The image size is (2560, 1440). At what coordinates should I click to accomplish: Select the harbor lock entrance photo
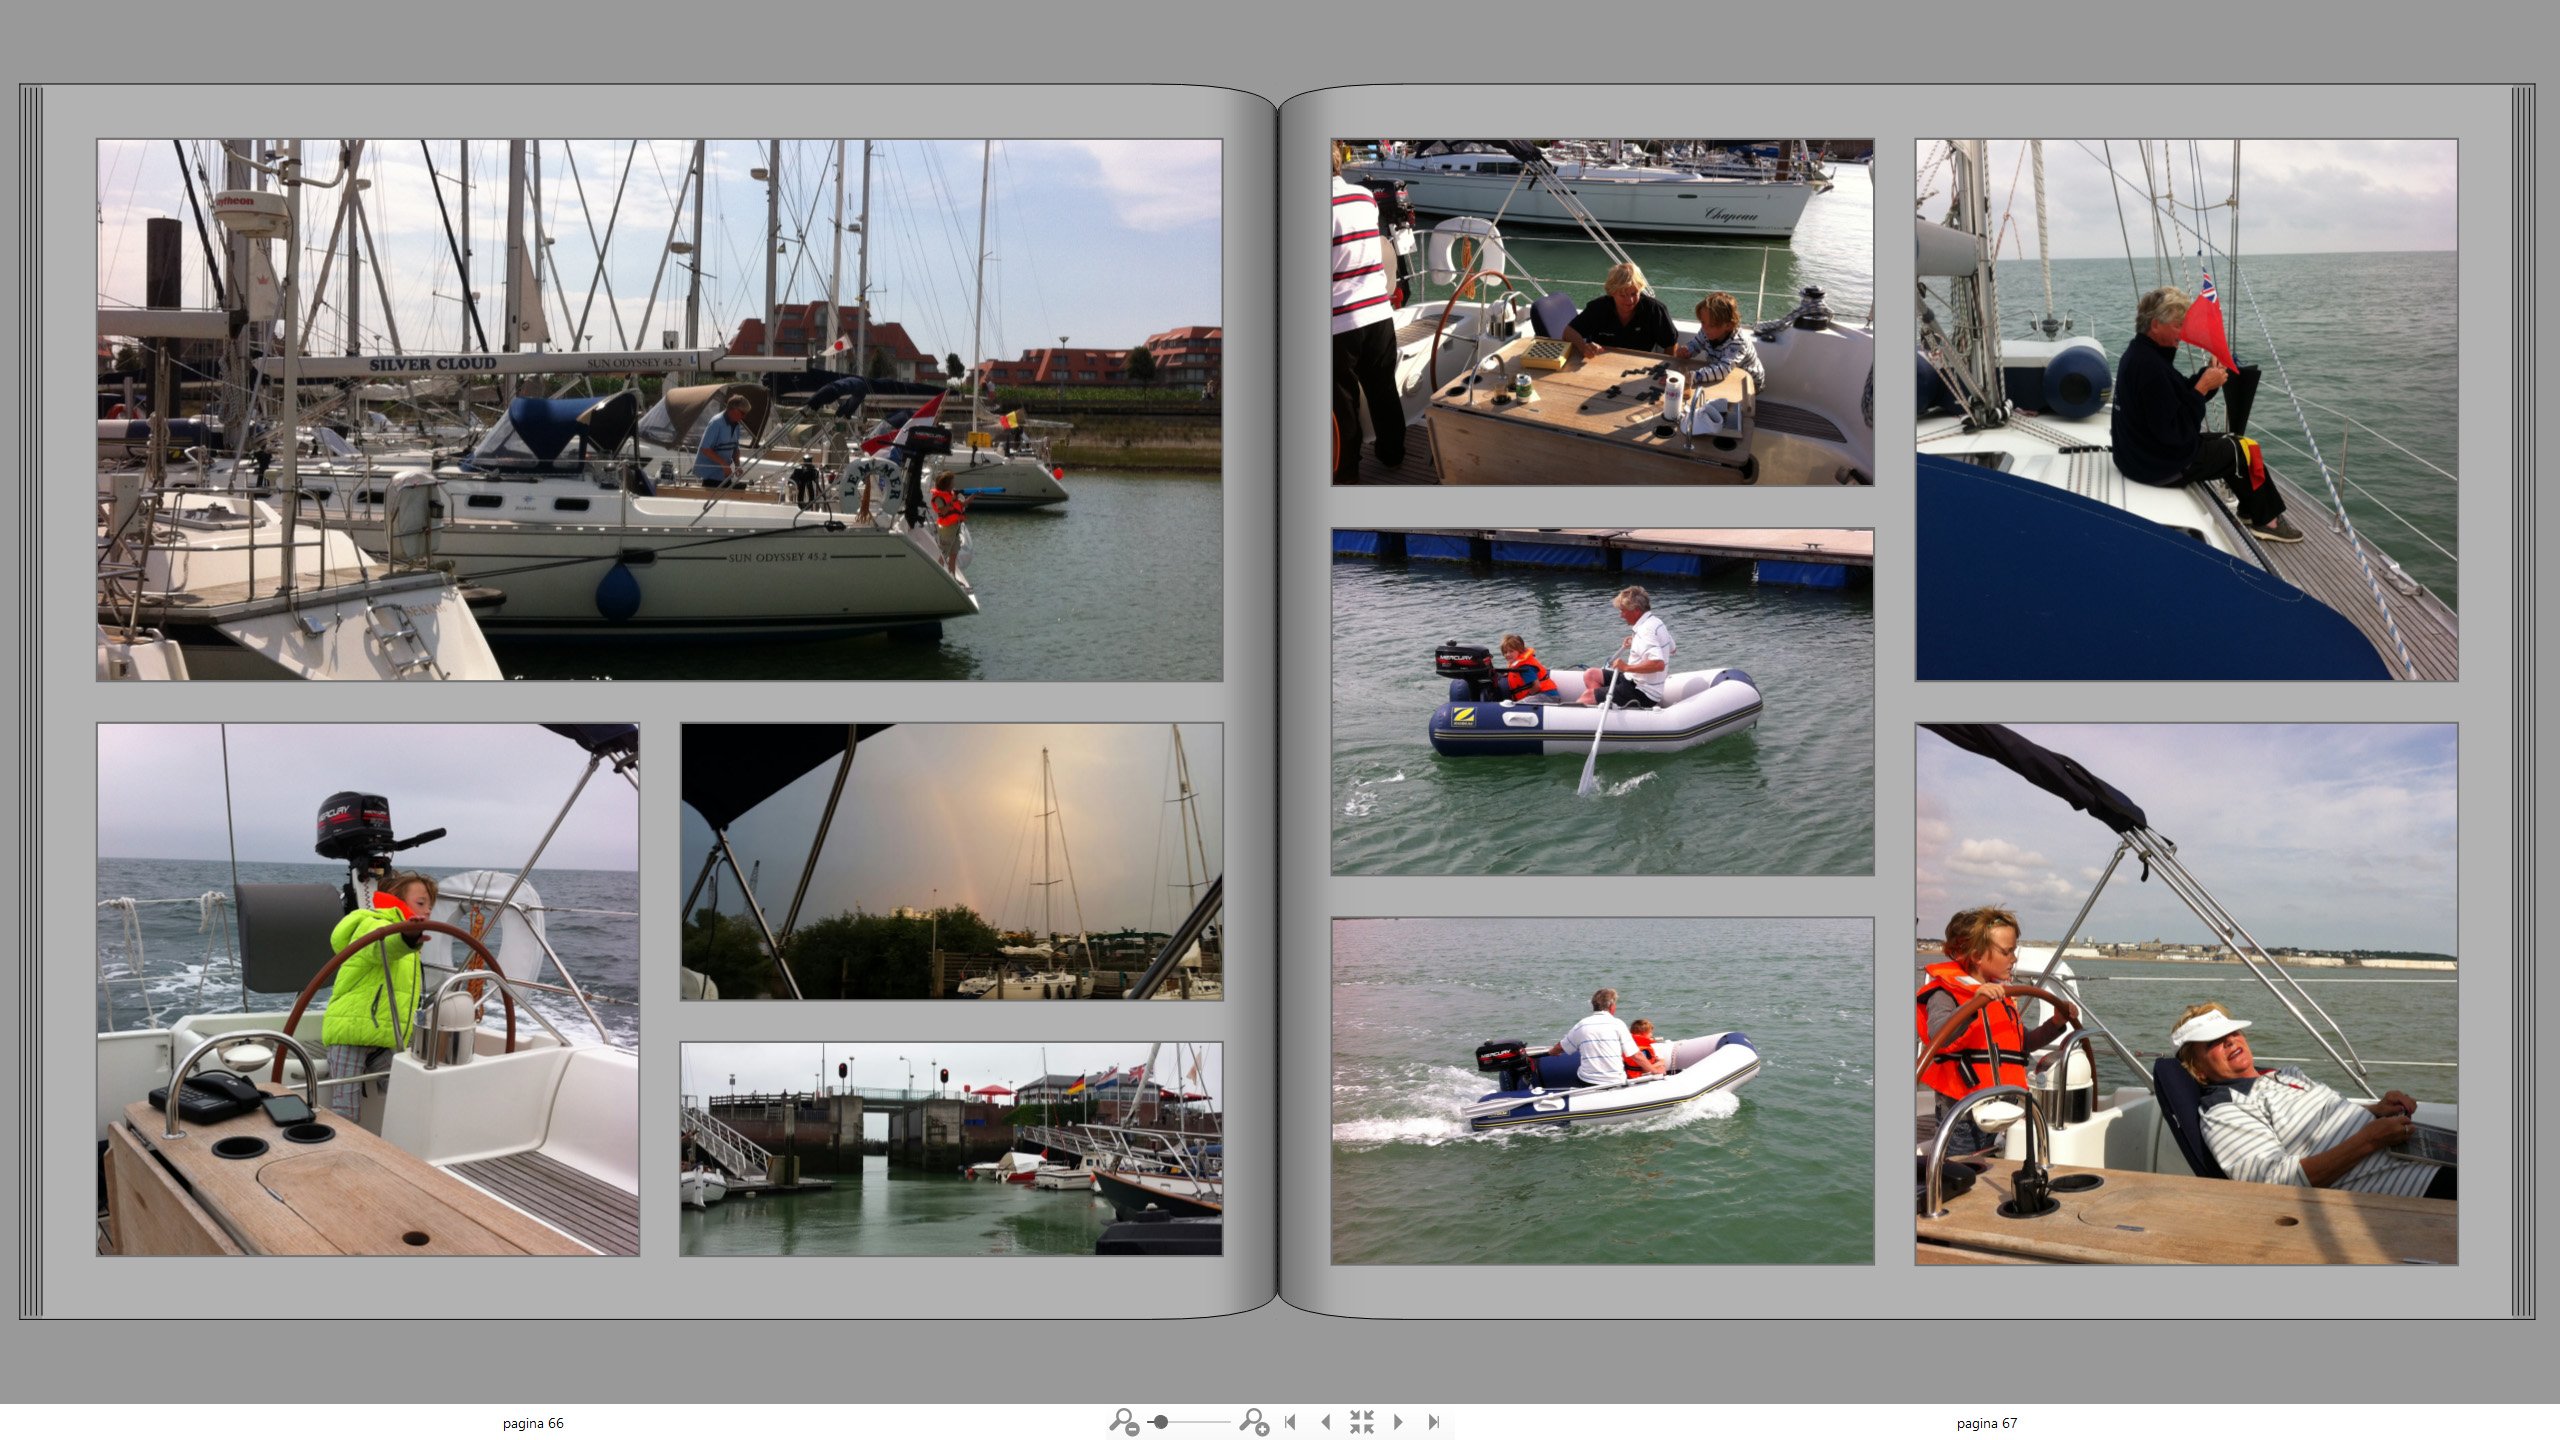coord(951,1148)
